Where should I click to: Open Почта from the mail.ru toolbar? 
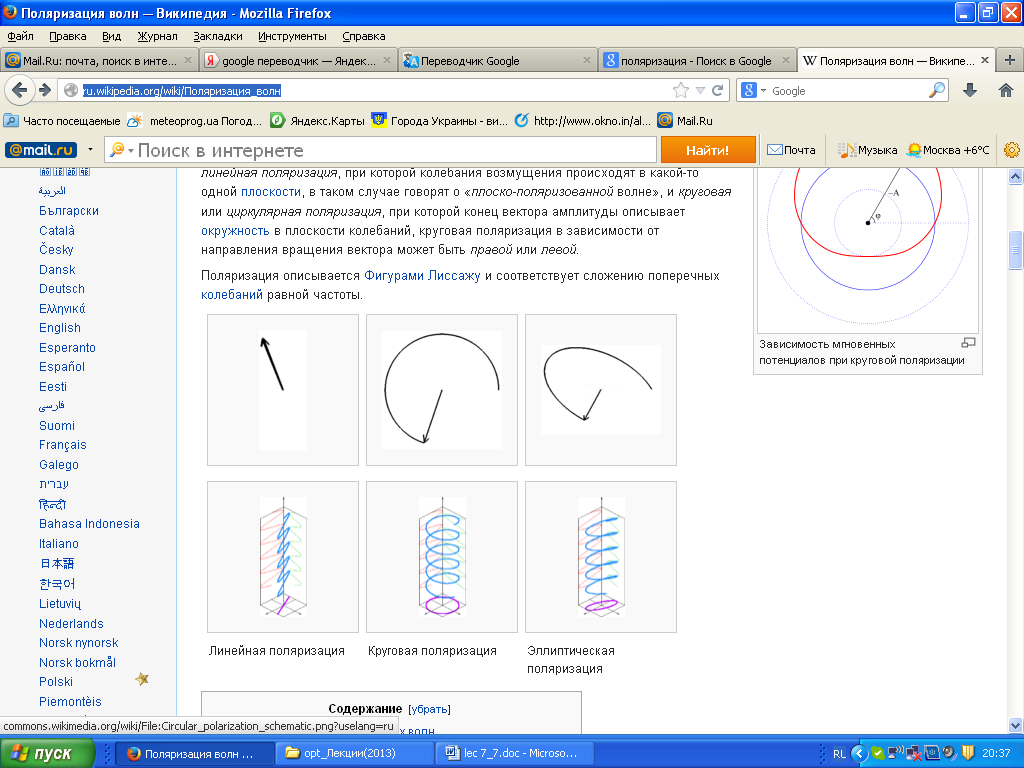click(791, 150)
